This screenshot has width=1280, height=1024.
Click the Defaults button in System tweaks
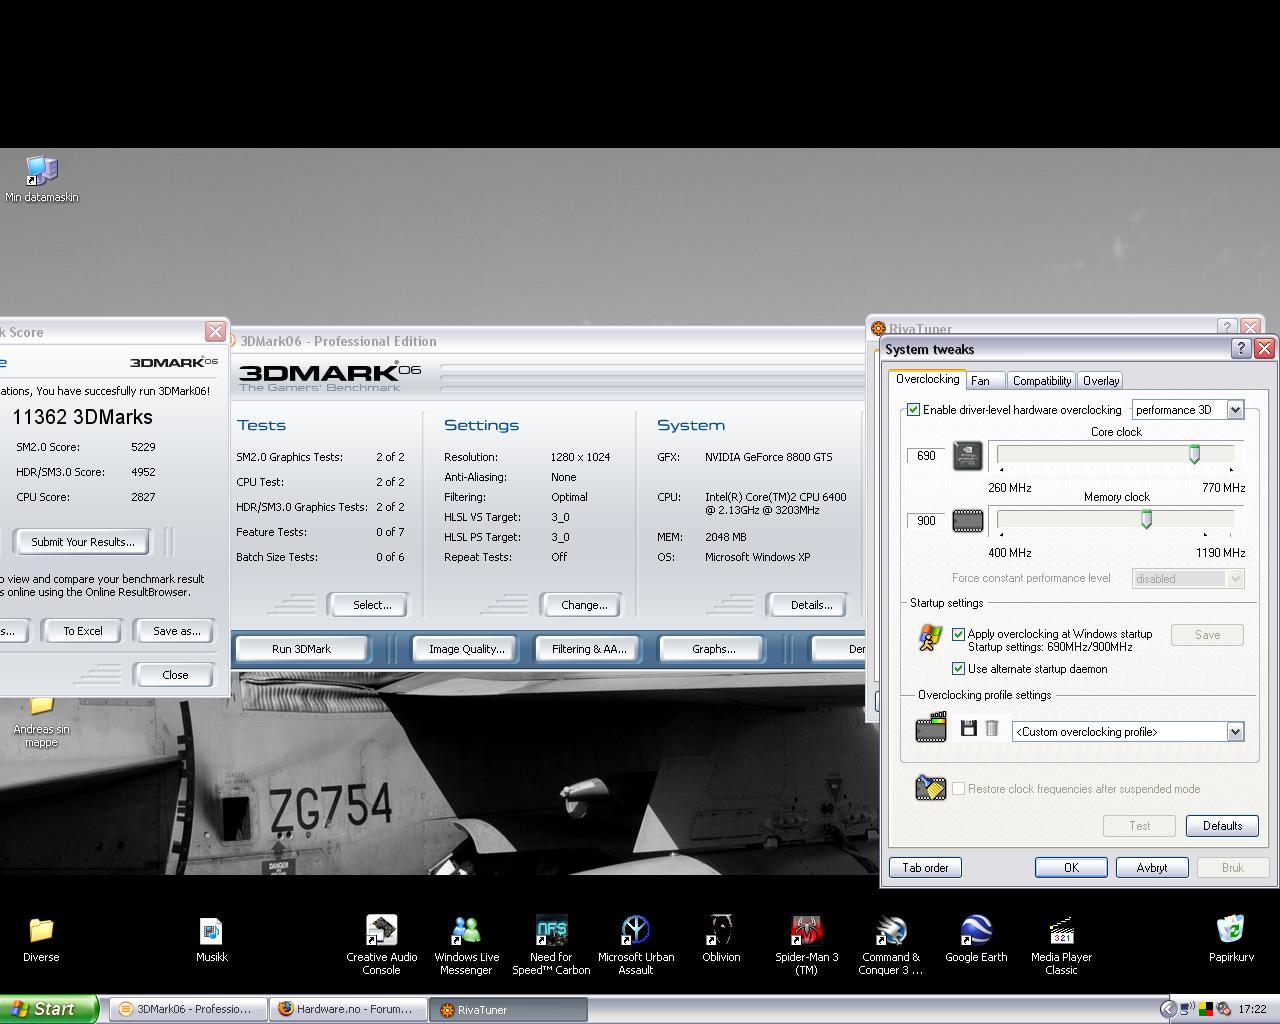click(x=1222, y=826)
